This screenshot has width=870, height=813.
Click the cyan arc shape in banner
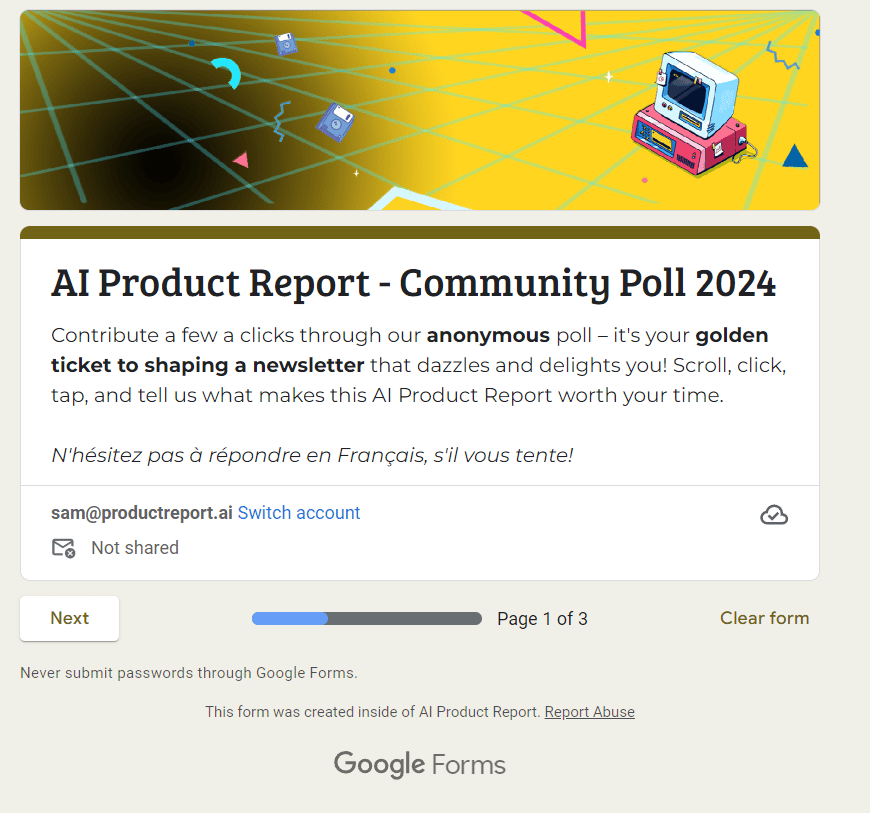tap(227, 73)
